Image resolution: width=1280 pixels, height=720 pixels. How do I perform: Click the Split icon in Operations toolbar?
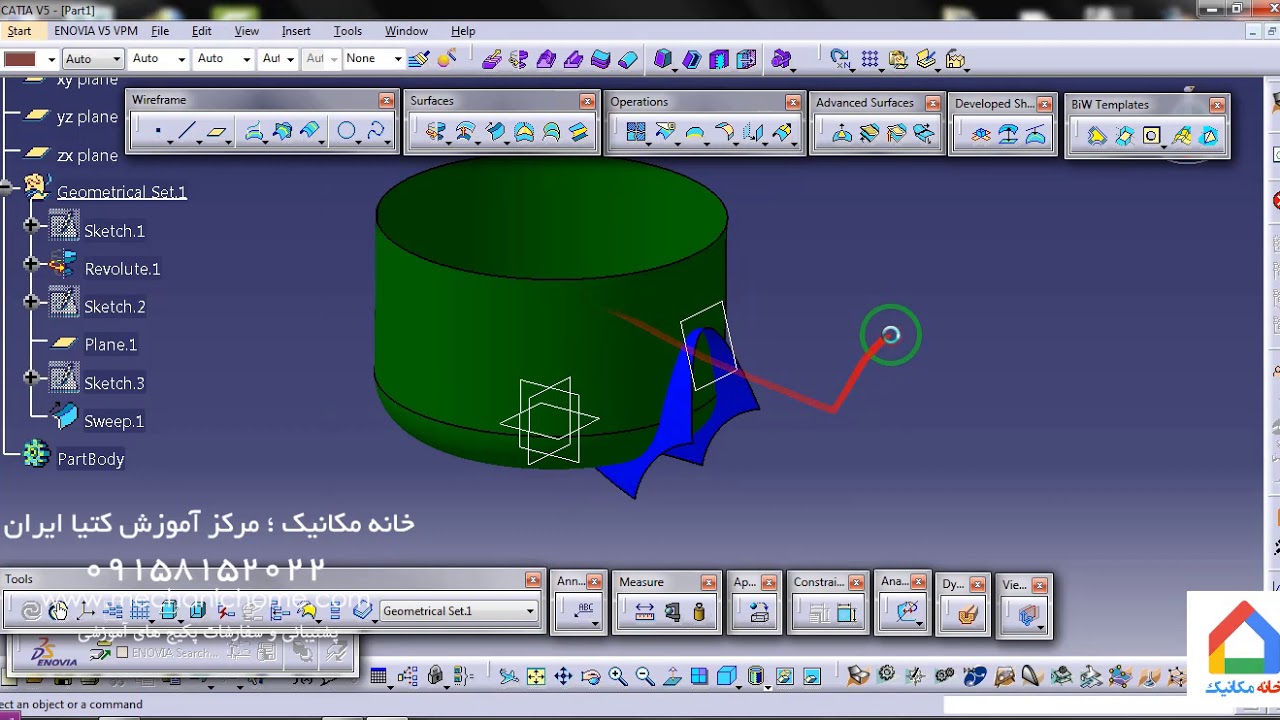[x=665, y=132]
